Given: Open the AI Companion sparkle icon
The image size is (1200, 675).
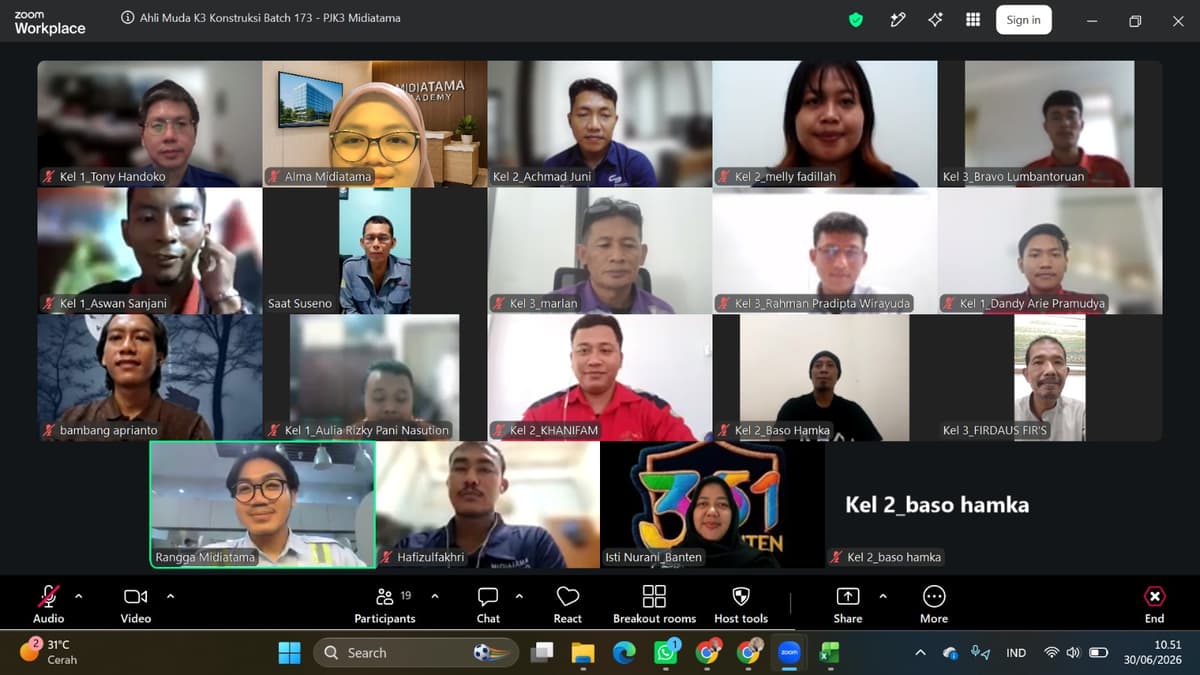Looking at the screenshot, I should click(x=935, y=20).
